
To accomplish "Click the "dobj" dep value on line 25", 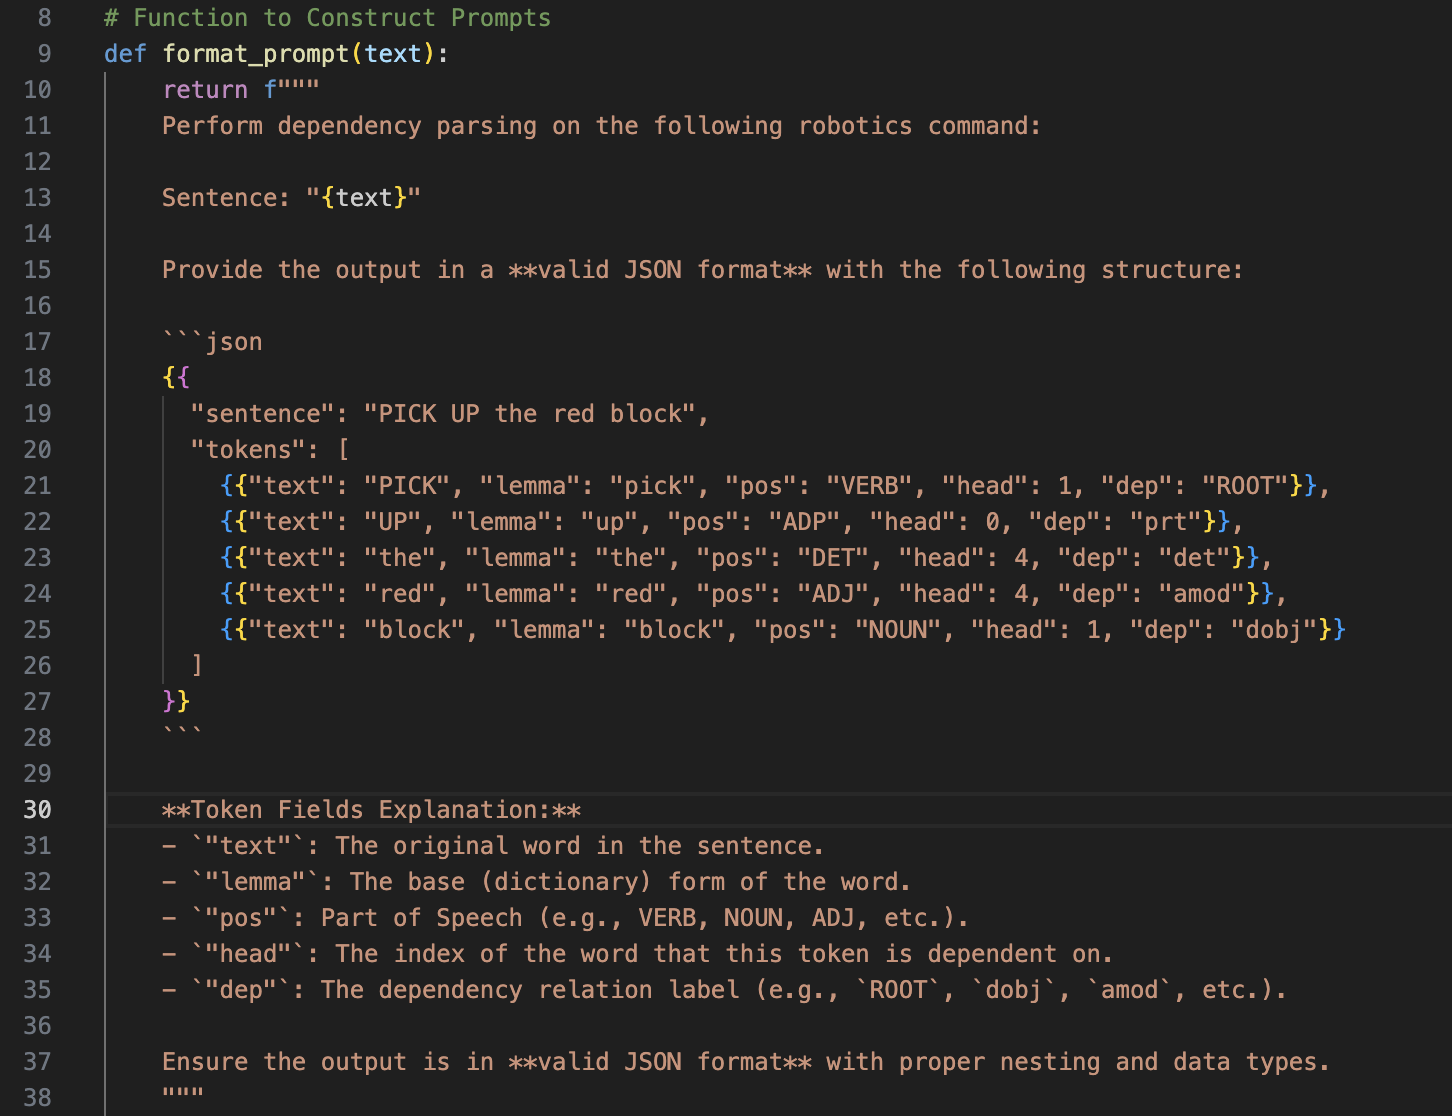I will [1273, 630].
